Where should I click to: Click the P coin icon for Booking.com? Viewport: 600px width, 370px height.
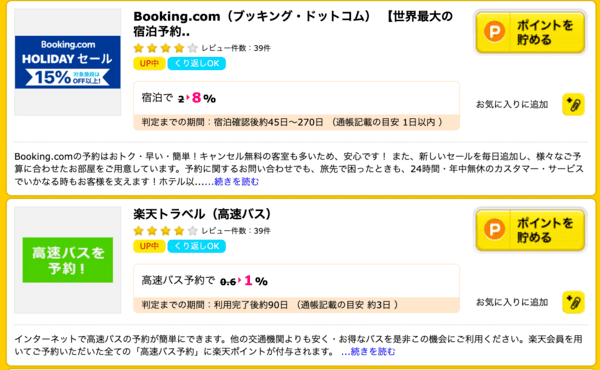point(494,31)
